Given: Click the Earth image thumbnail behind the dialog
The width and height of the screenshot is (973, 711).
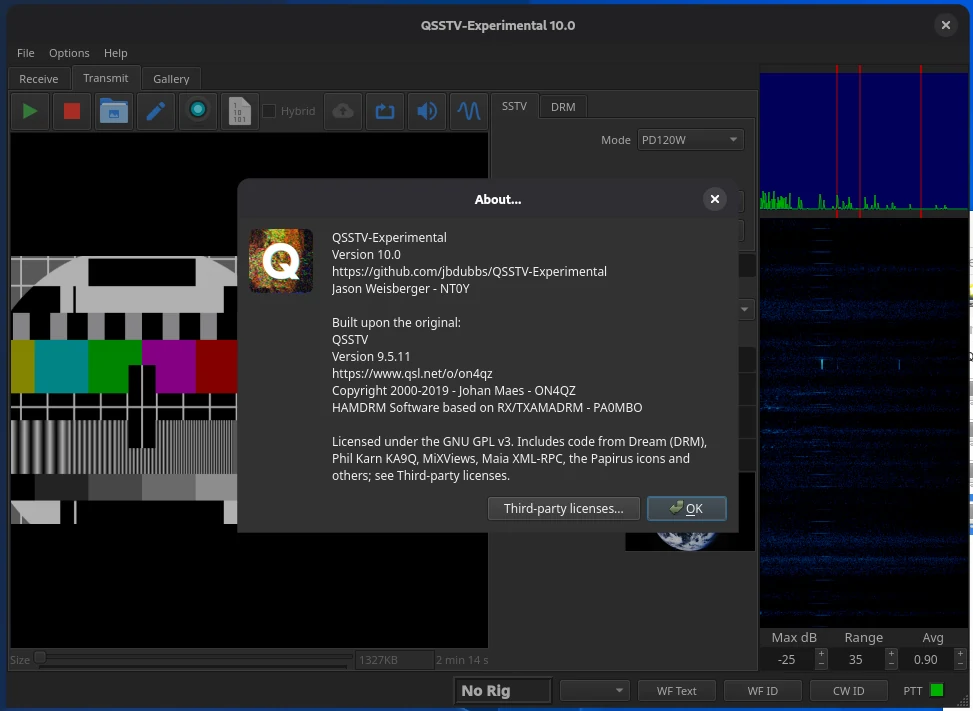Looking at the screenshot, I should [689, 541].
